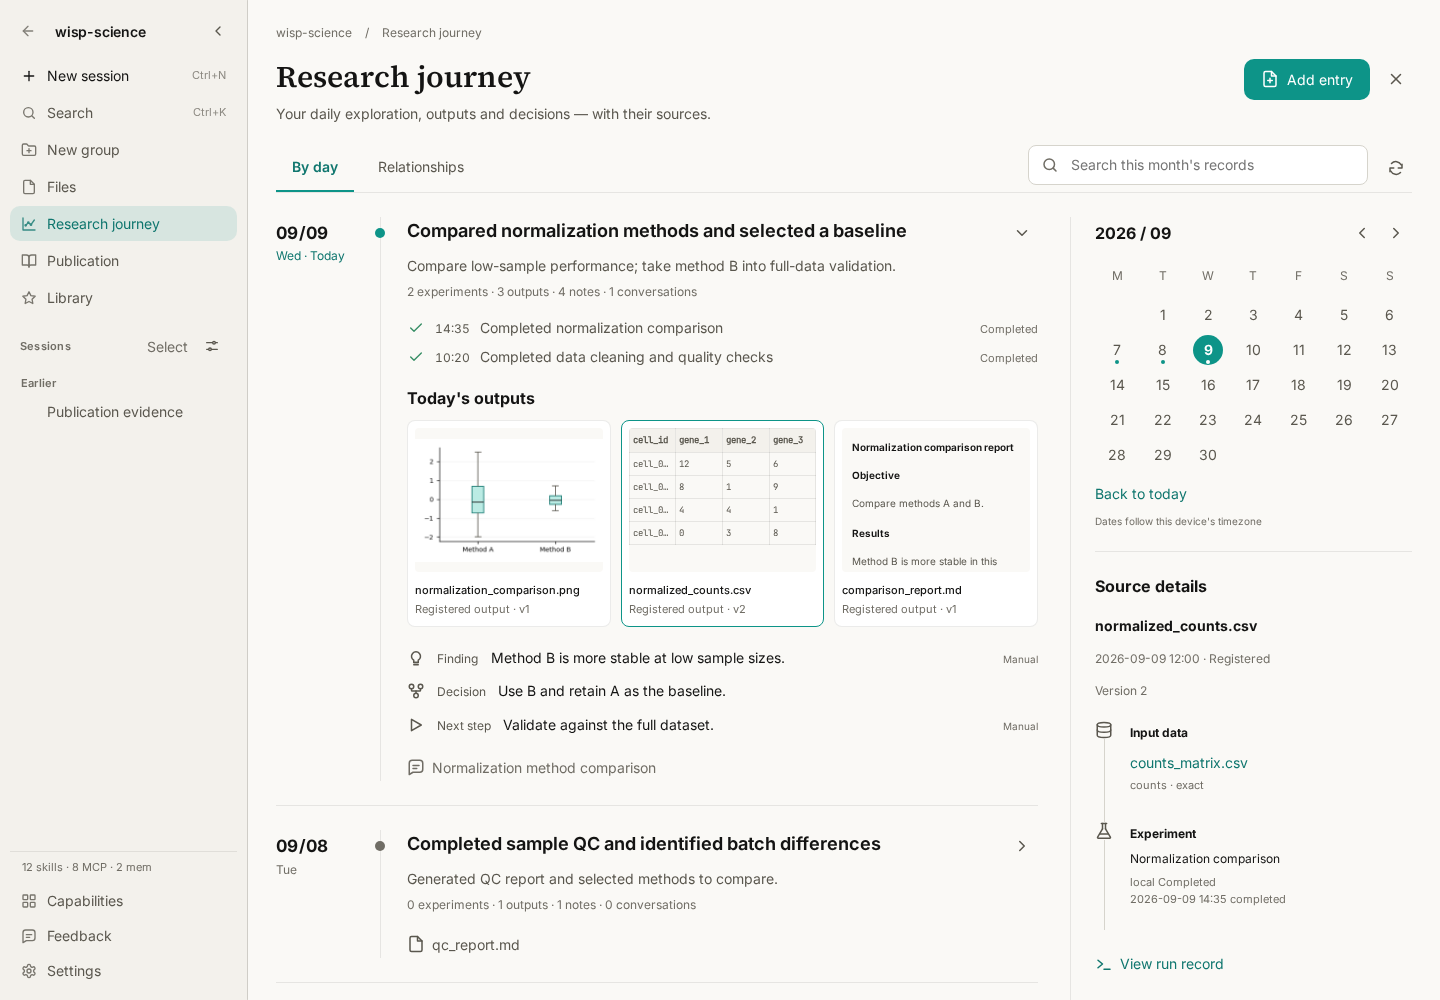The image size is (1440, 1000).
Task: Open the Library section
Action: 123,298
